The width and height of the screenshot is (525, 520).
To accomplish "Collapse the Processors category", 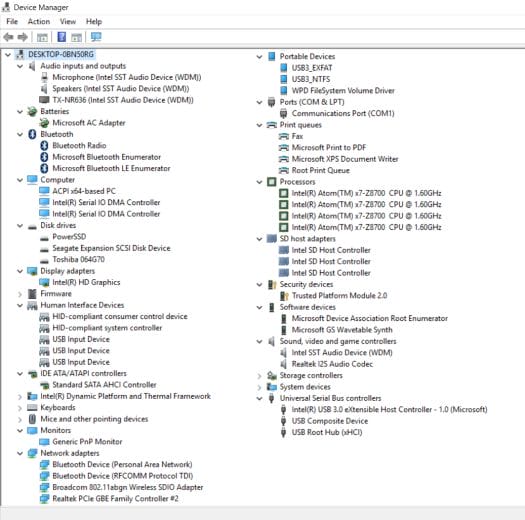I will (259, 182).
